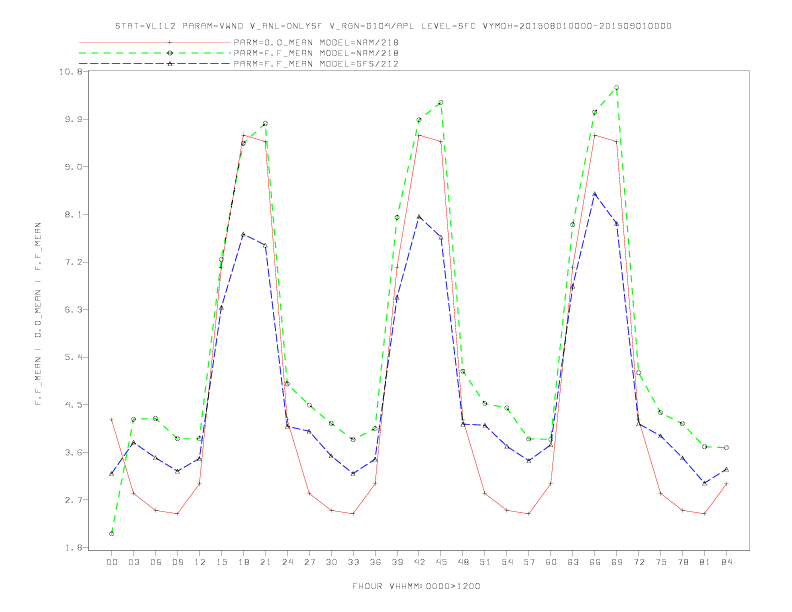
Task: Click x-axis forecast hour label 78
Action: point(682,562)
